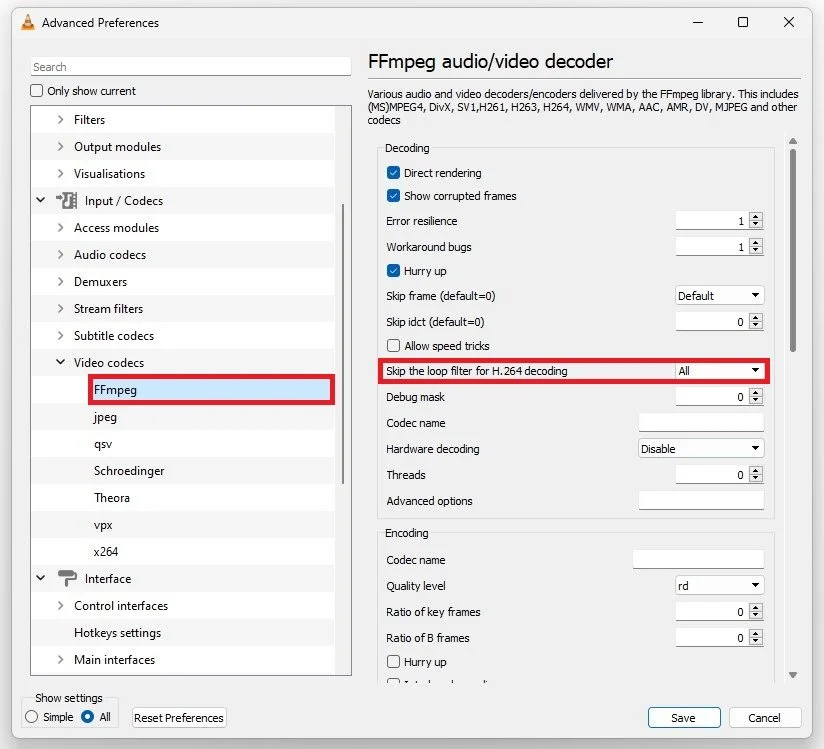Expand Output modules node
The image size is (824, 749).
(x=60, y=146)
